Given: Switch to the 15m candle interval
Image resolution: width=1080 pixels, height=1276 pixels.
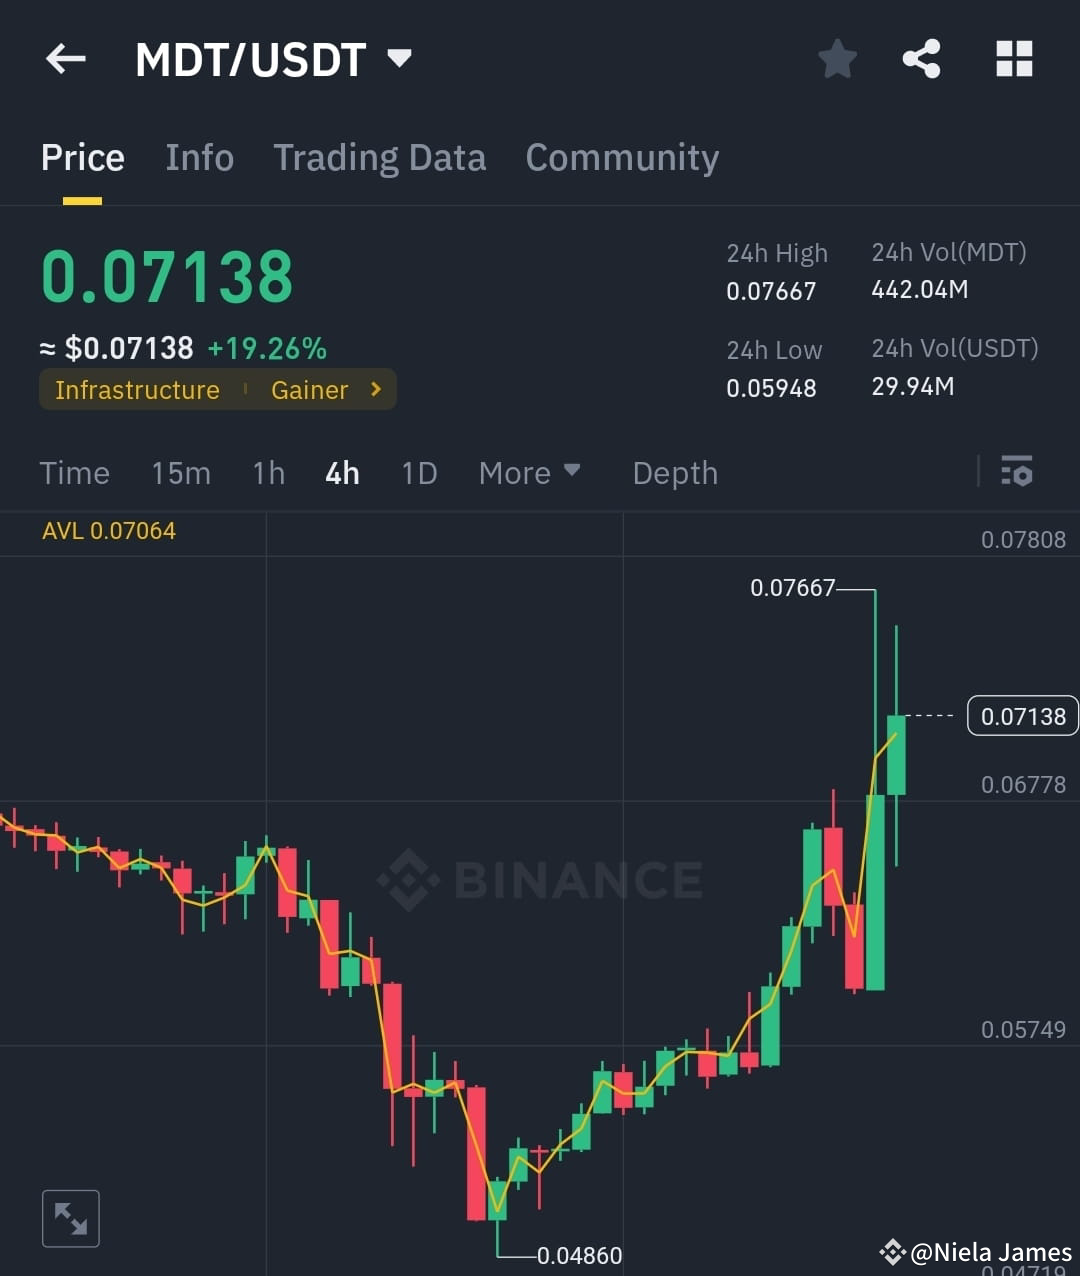Looking at the screenshot, I should pos(181,473).
